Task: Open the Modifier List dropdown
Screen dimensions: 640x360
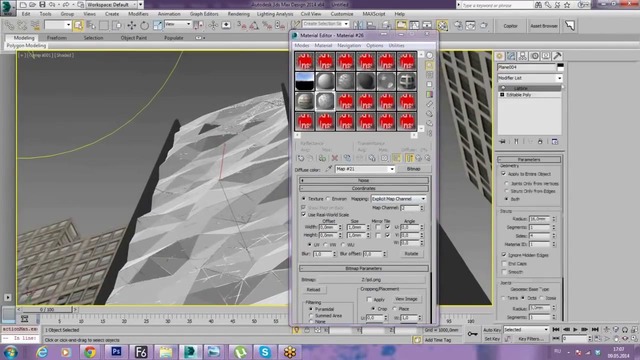Action: tap(530, 78)
